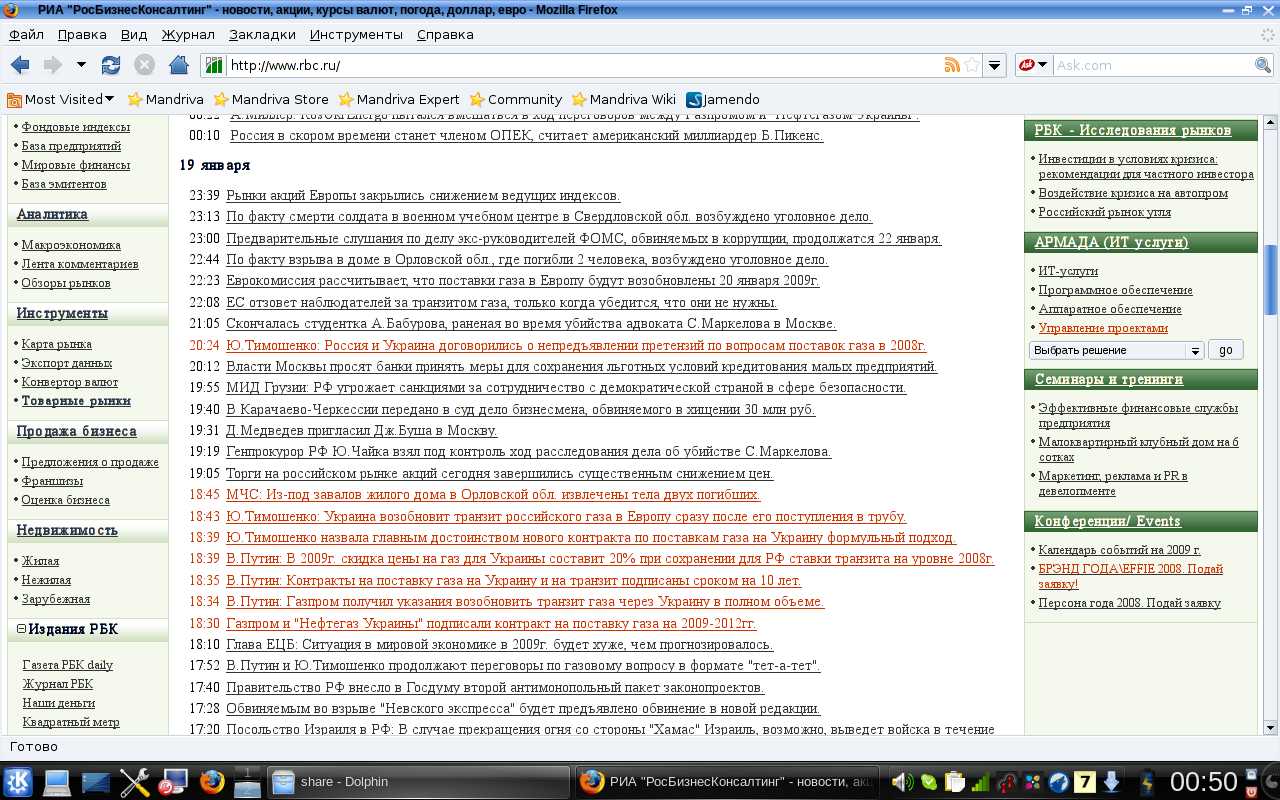The height and width of the screenshot is (800, 1280).
Task: Open the Управление проектами link
Action: pyautogui.click(x=1103, y=328)
